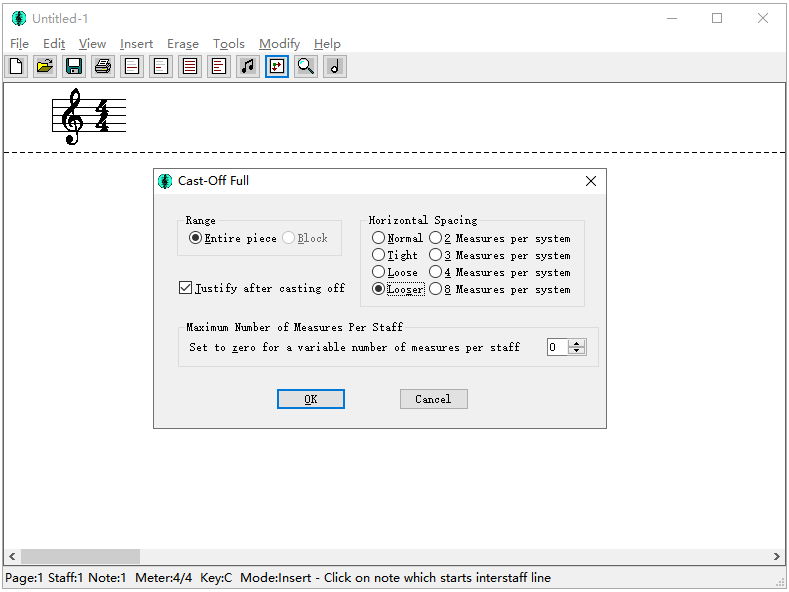This screenshot has width=789, height=592.
Task: Open the Tools menu
Action: 228,44
